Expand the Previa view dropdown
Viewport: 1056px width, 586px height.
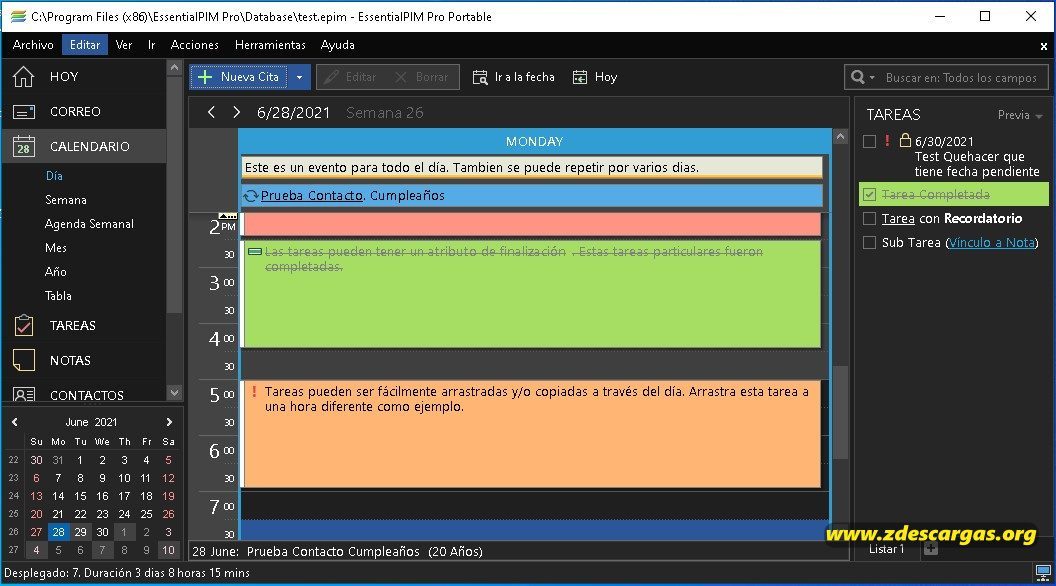[1038, 116]
